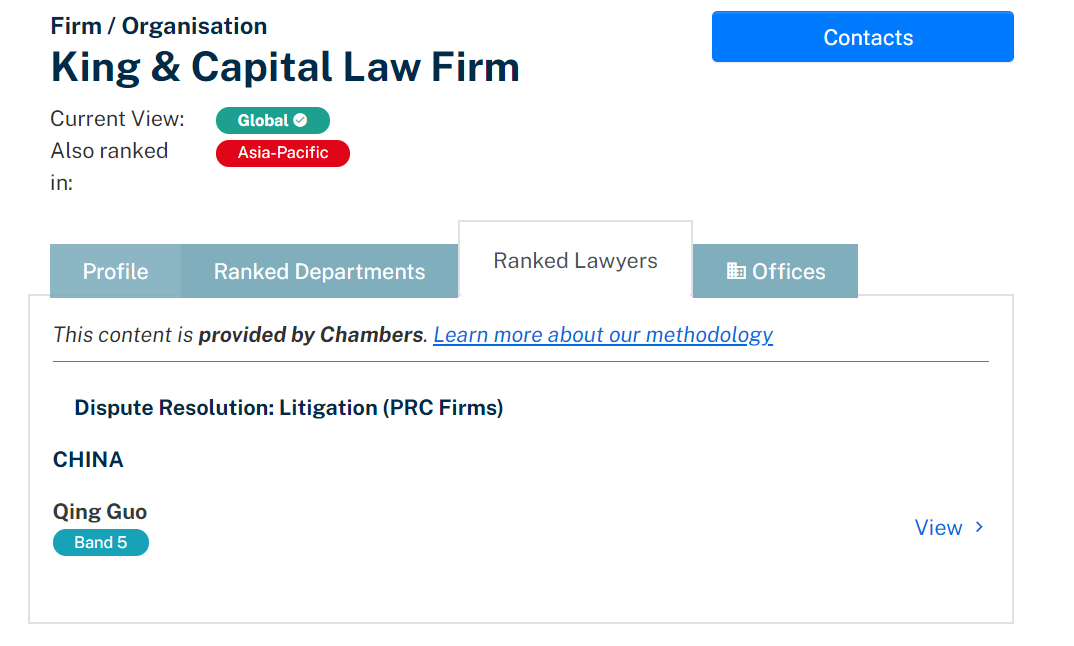This screenshot has height=646, width=1074.
Task: Click the King & Capital Law Firm heading
Action: tap(285, 67)
